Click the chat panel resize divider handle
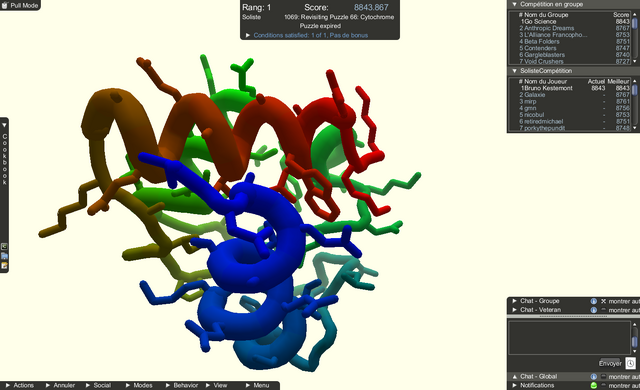Image resolution: width=640 pixels, height=390 pixels. point(573,317)
